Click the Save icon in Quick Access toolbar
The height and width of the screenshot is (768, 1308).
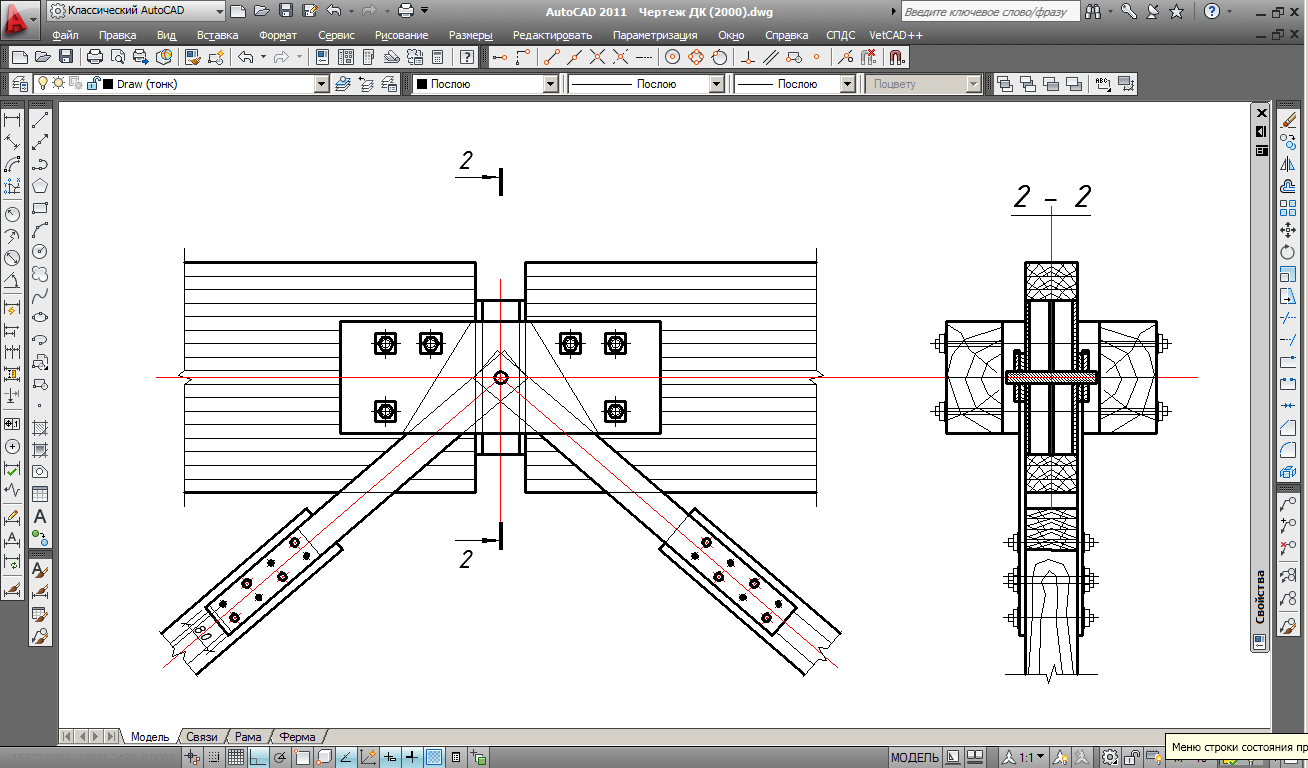pos(286,11)
